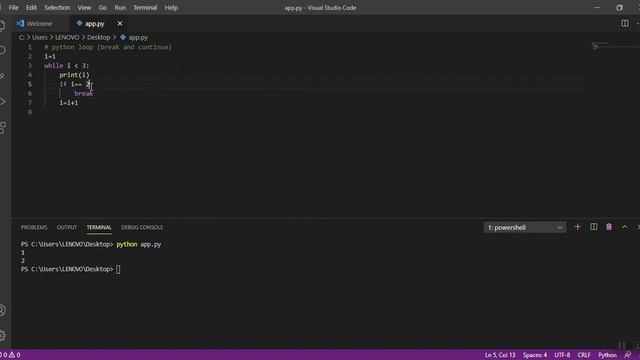
Task: Open the Run menu
Action: (120, 7)
